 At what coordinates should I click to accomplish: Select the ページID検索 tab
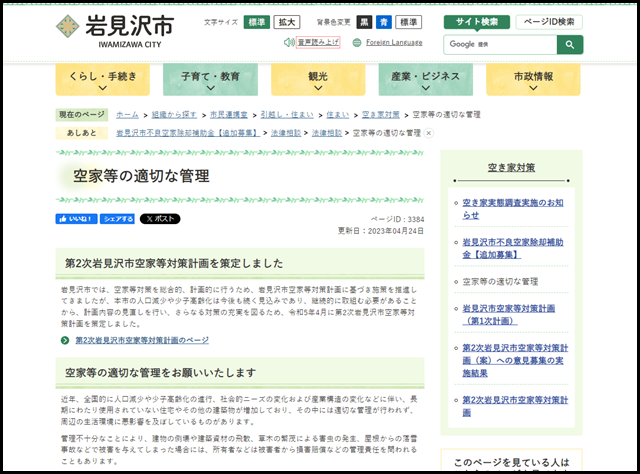(549, 22)
